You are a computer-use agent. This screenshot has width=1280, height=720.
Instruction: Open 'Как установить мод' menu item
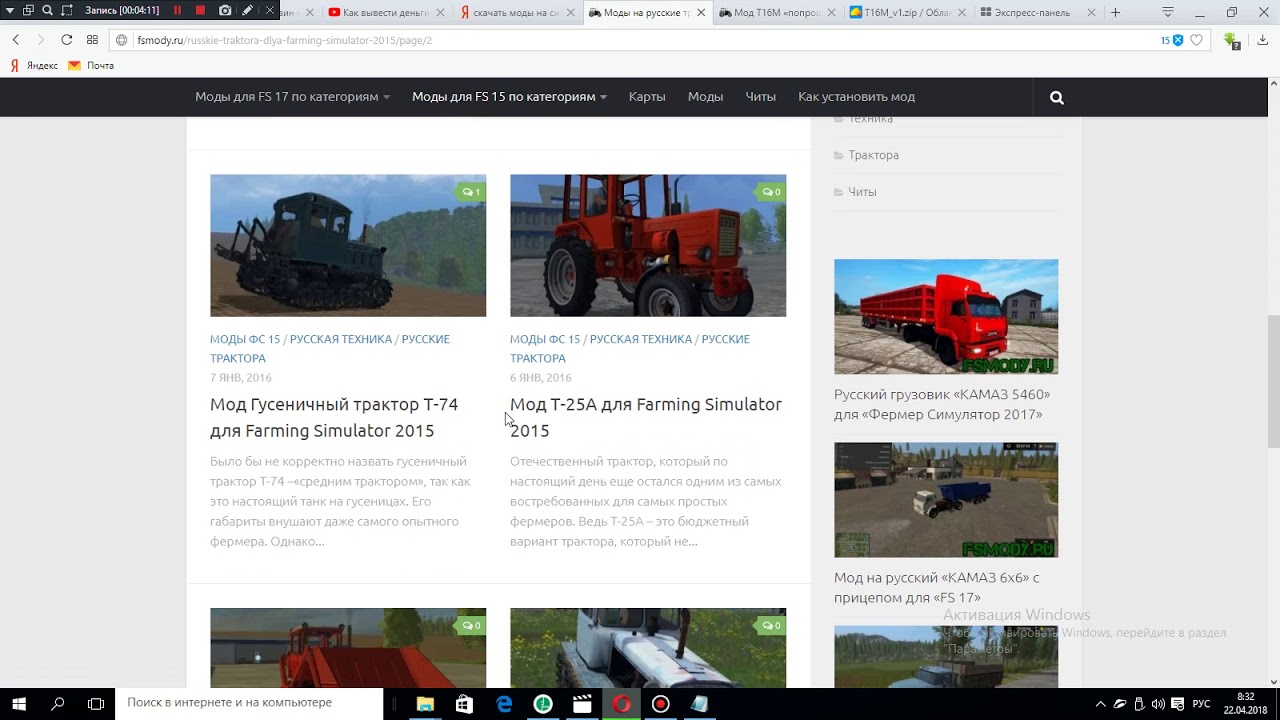pyautogui.click(x=856, y=97)
